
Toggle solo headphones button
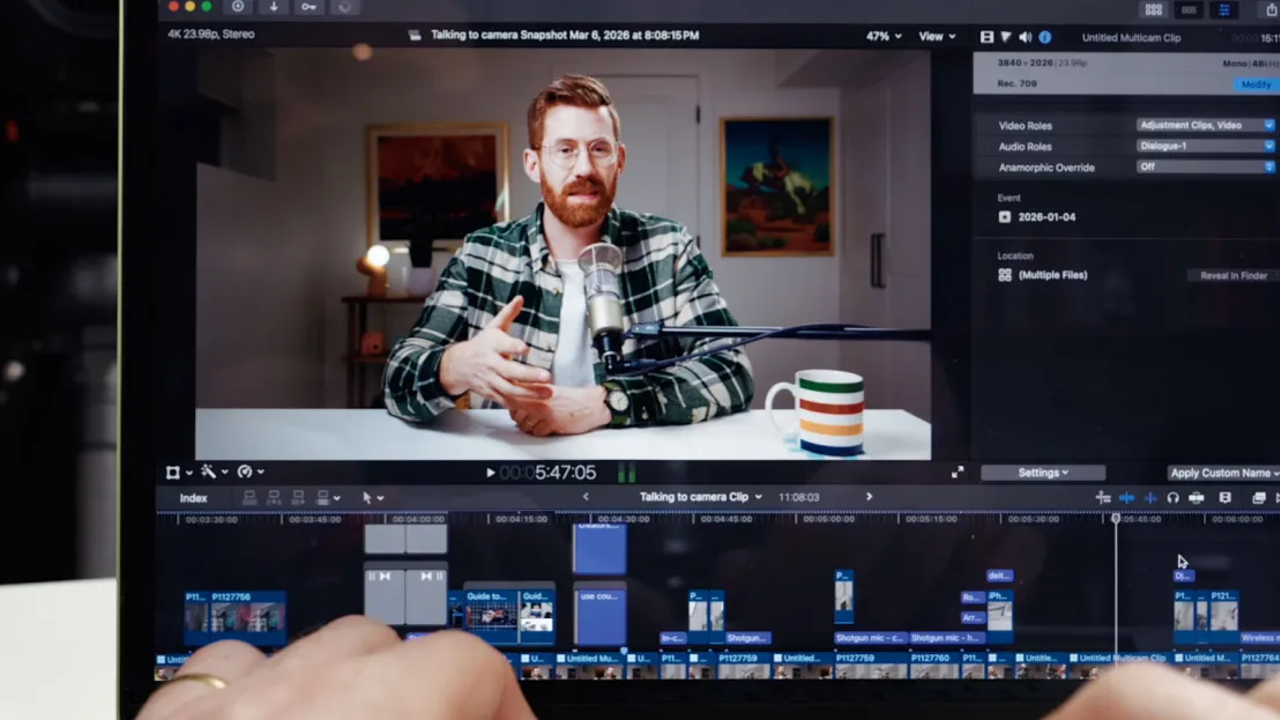click(x=1173, y=498)
